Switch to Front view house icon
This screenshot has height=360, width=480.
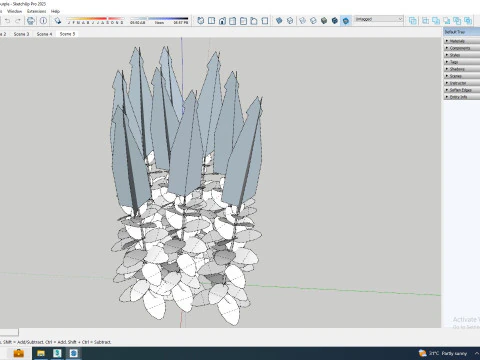click(222, 21)
